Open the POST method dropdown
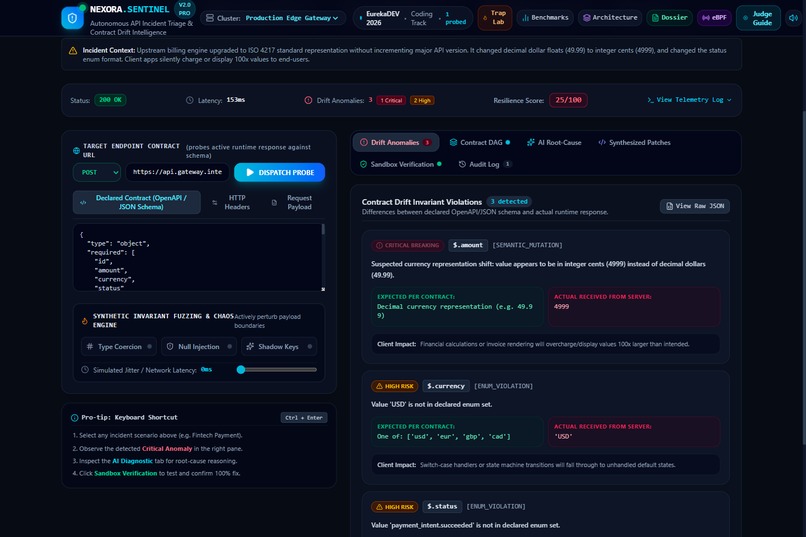 click(97, 173)
